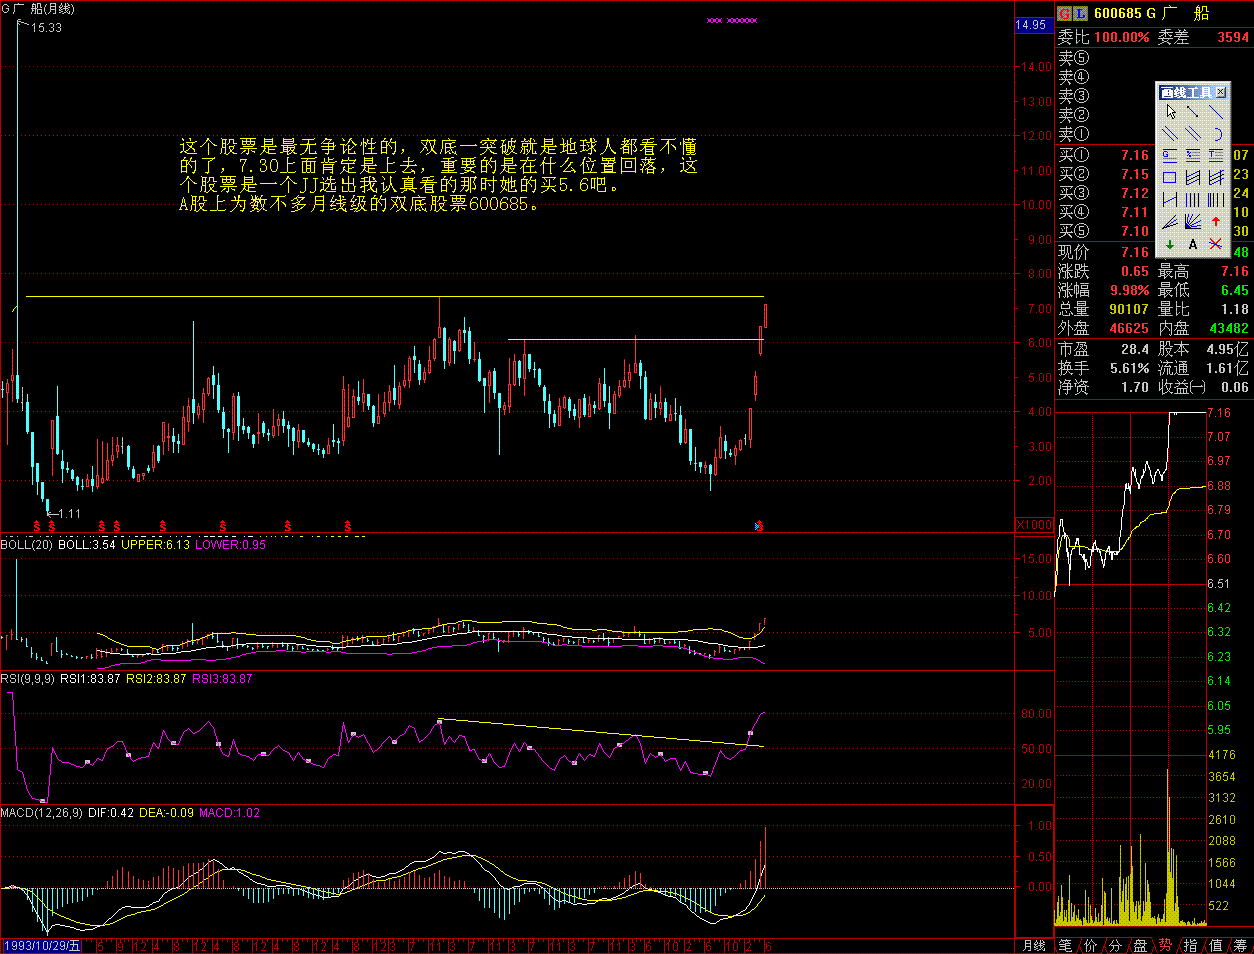Screen dimensions: 1254x954
Task: Select the red up-arrow marker tool
Action: pyautogui.click(x=1216, y=221)
